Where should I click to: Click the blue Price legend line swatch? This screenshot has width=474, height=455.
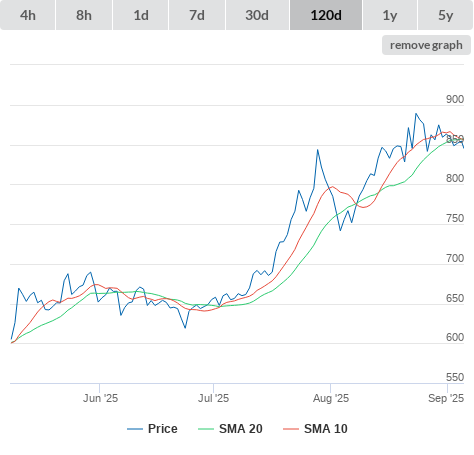click(x=135, y=429)
